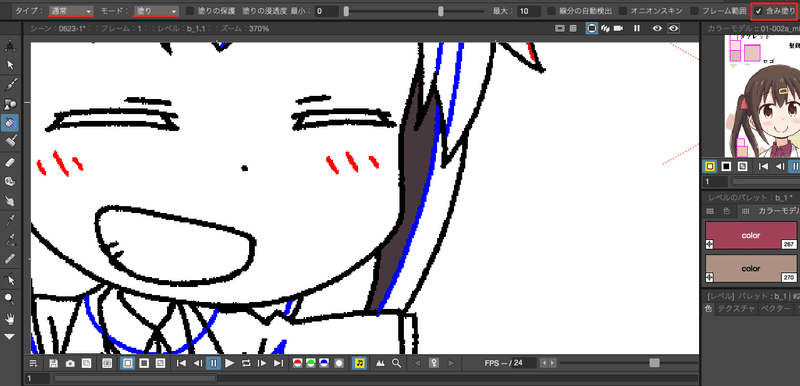
Task: Toggle the preview eye icon
Action: tap(658, 29)
